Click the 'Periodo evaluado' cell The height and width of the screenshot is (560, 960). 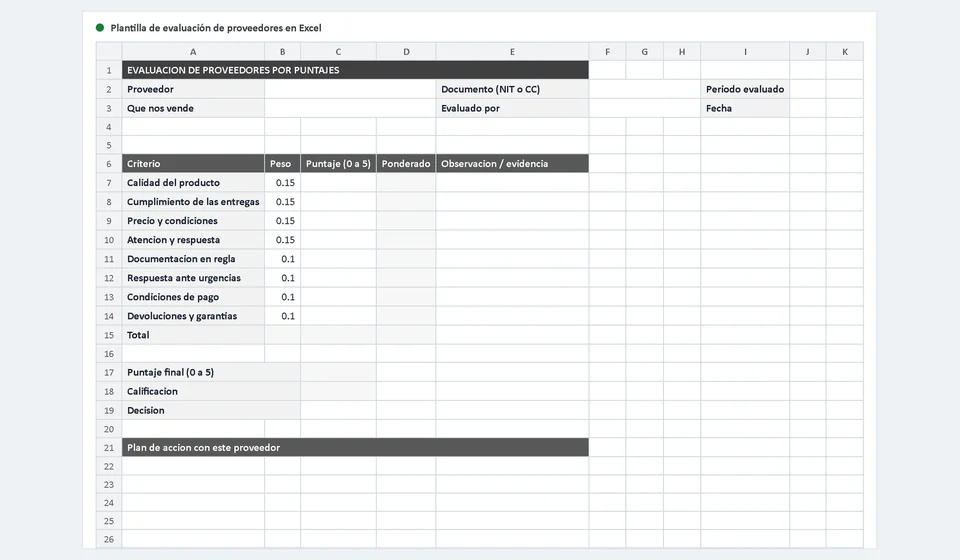tap(745, 89)
